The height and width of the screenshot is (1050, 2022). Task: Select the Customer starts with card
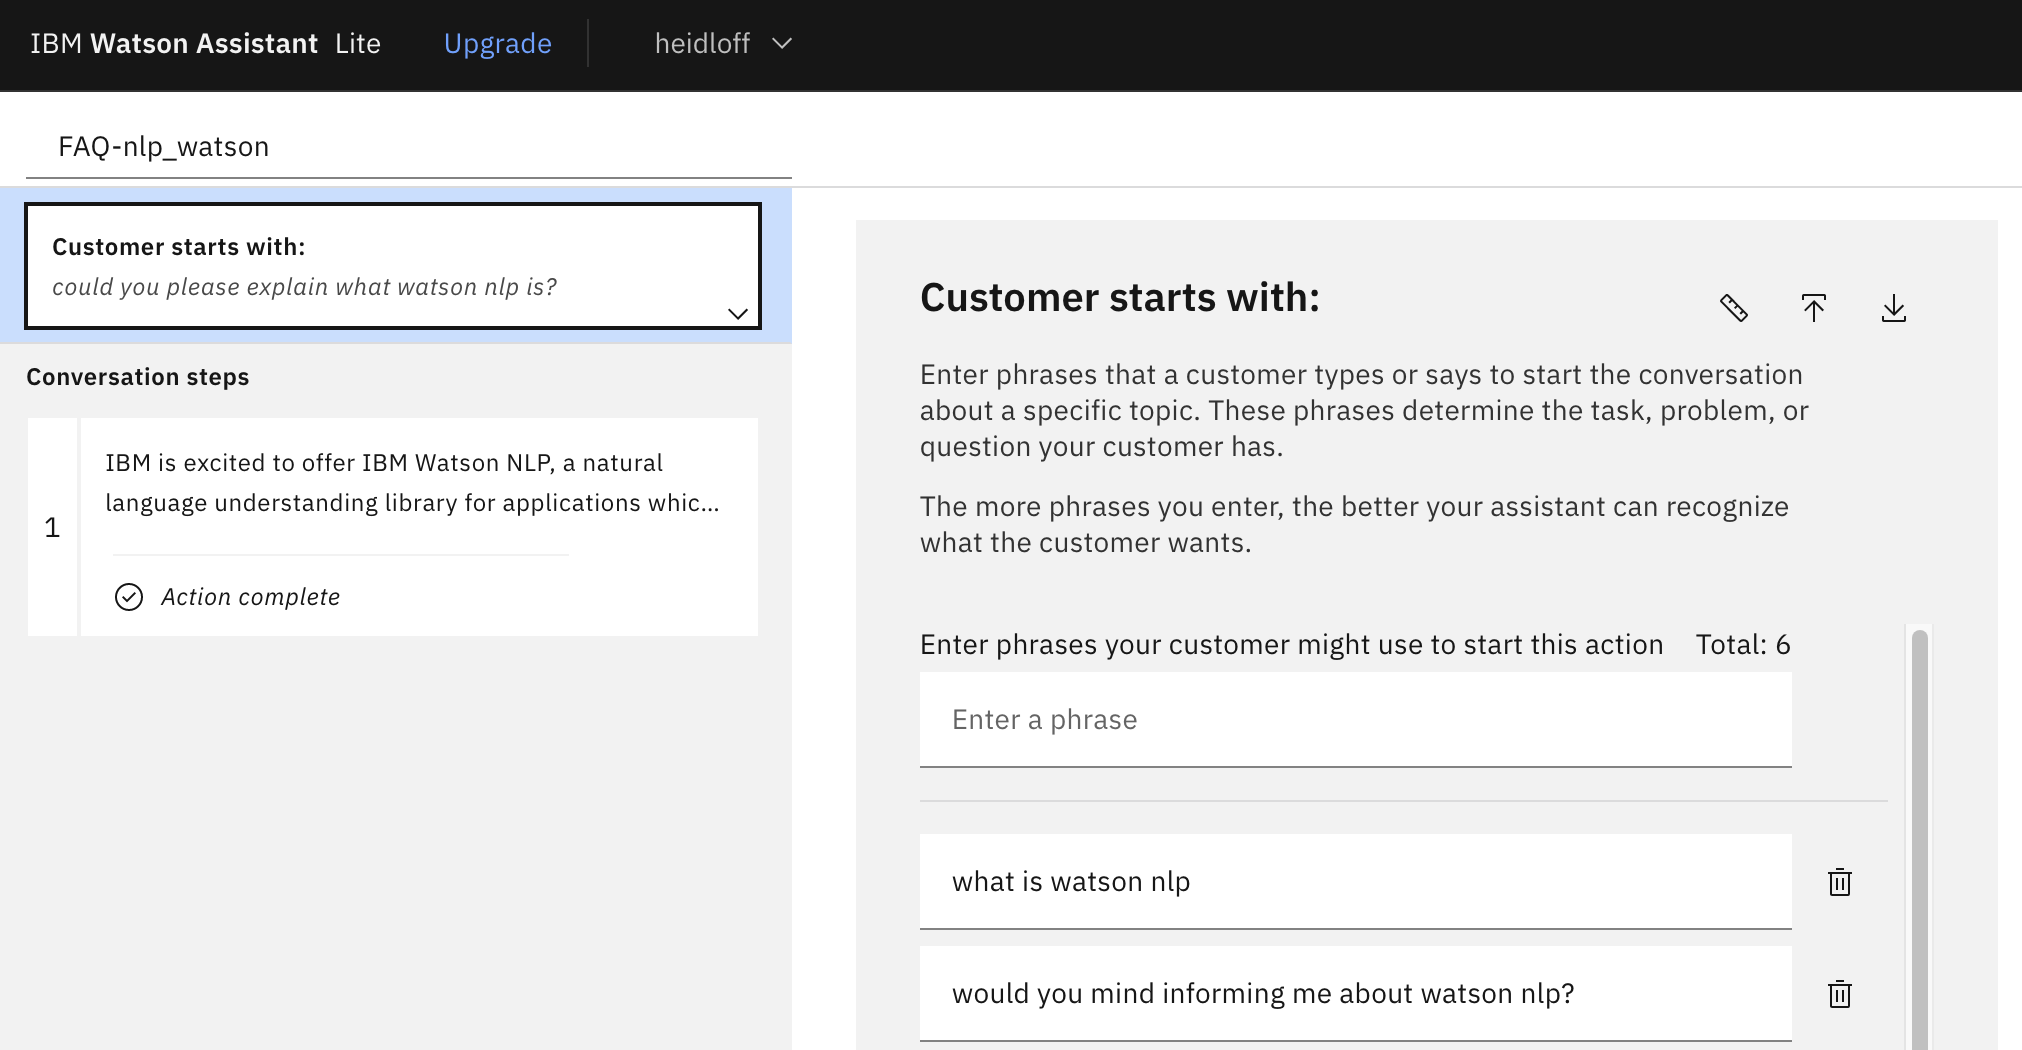pos(393,266)
